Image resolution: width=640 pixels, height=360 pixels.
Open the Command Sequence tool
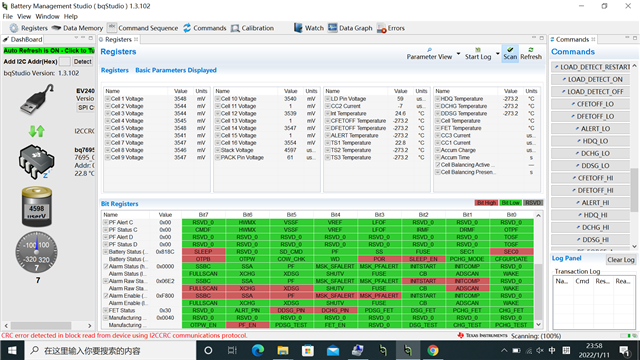click(143, 28)
